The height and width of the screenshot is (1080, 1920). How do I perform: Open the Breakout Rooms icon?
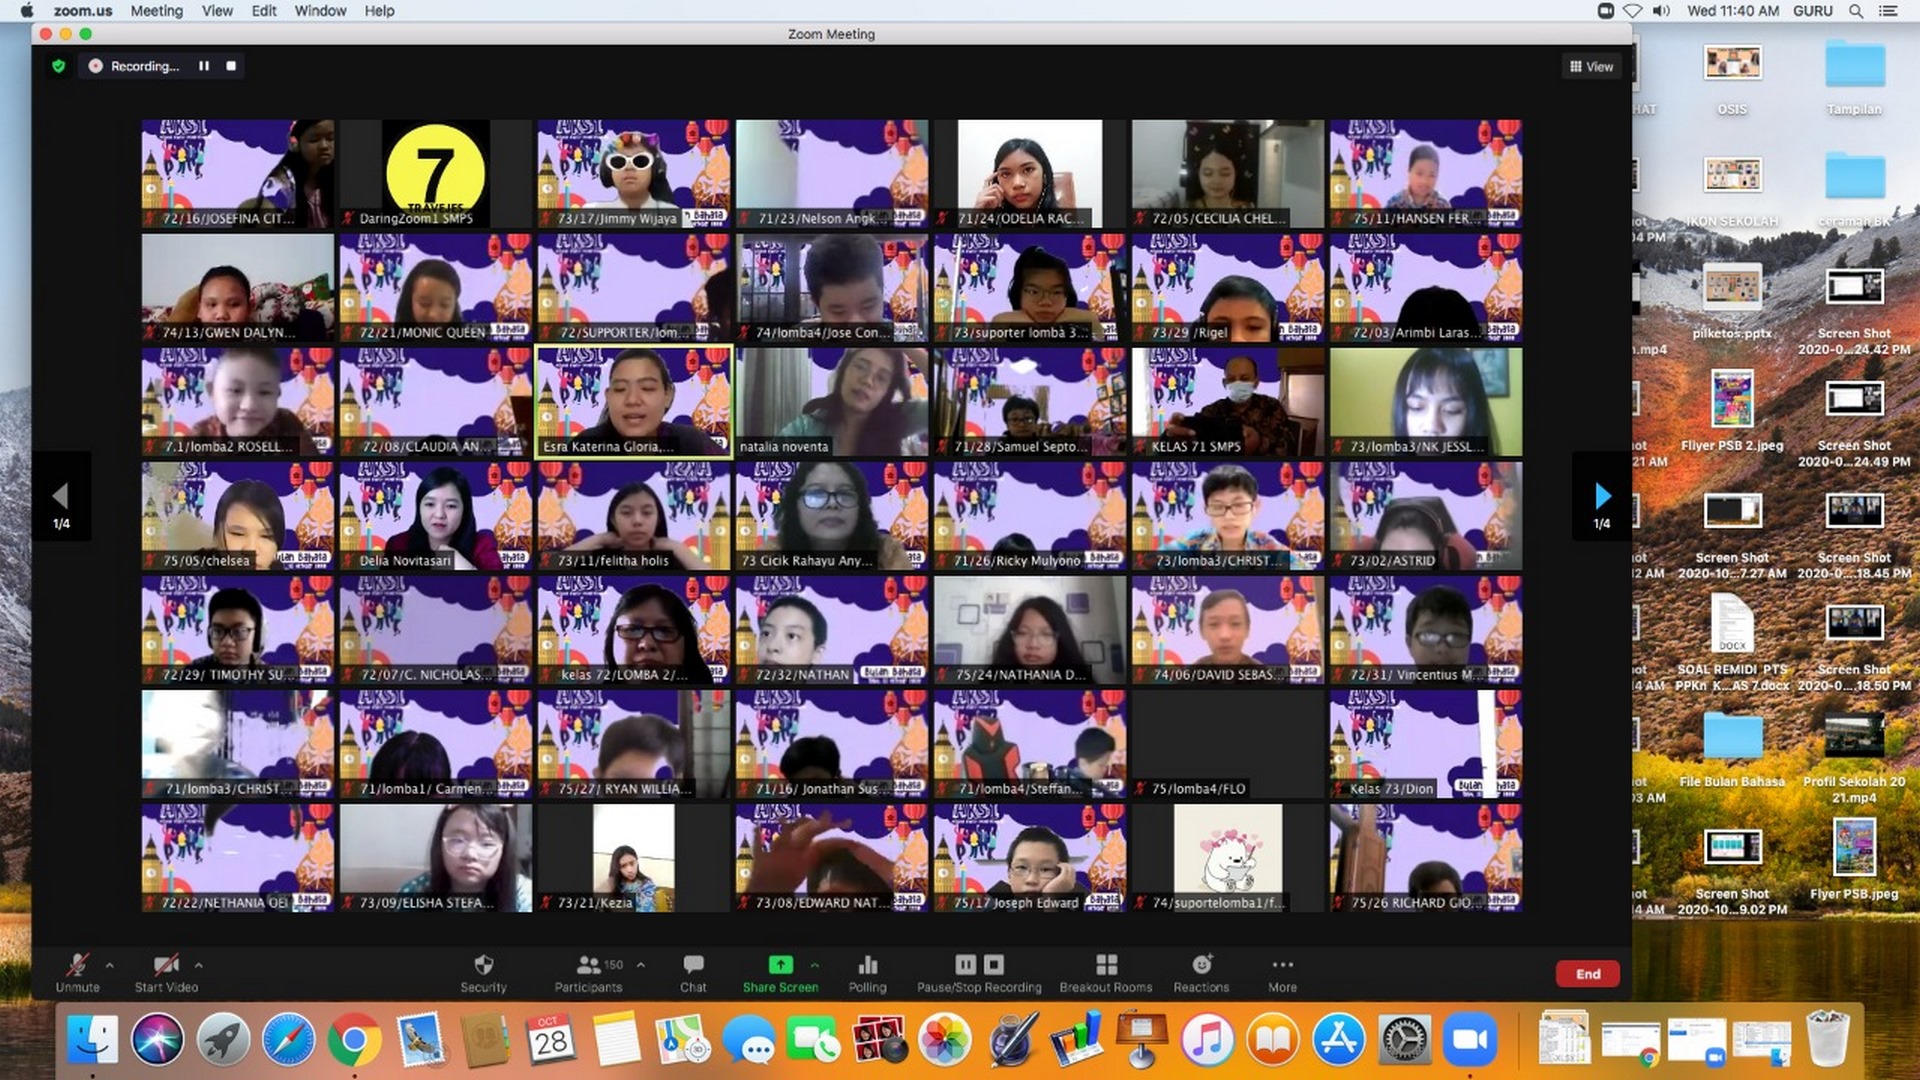1106,965
